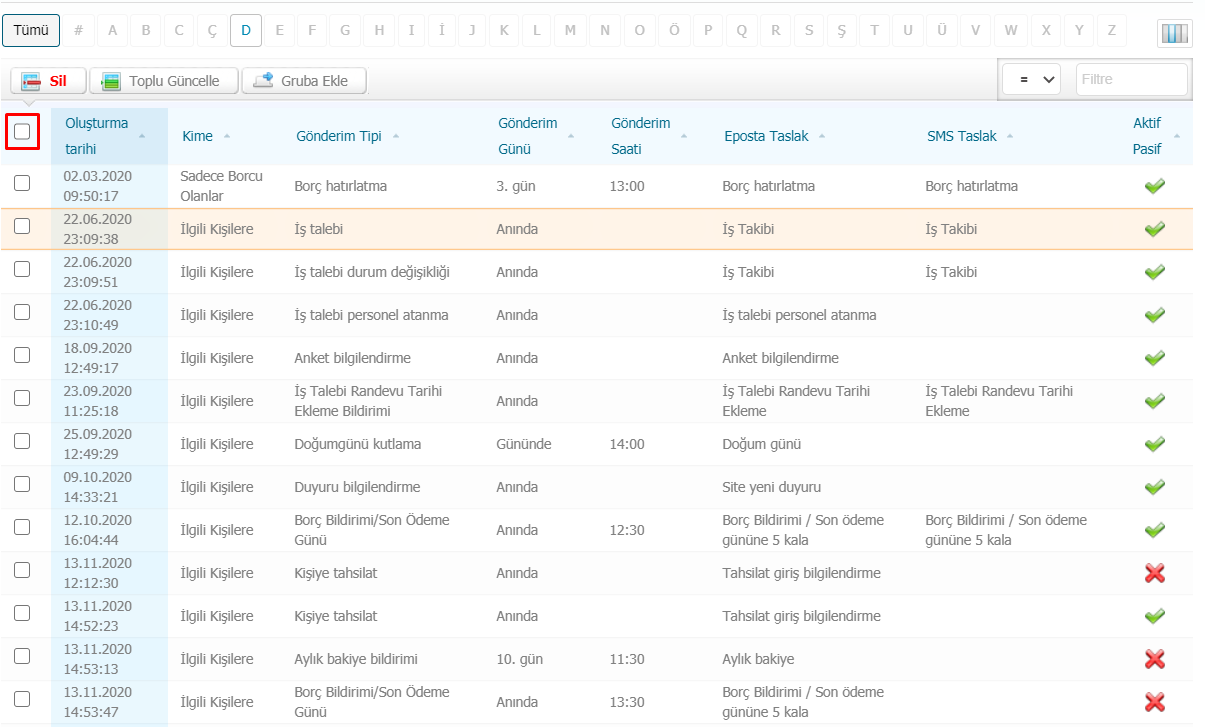Click the '10. gün' sending day cell
1205x727 pixels.
pyautogui.click(x=519, y=659)
